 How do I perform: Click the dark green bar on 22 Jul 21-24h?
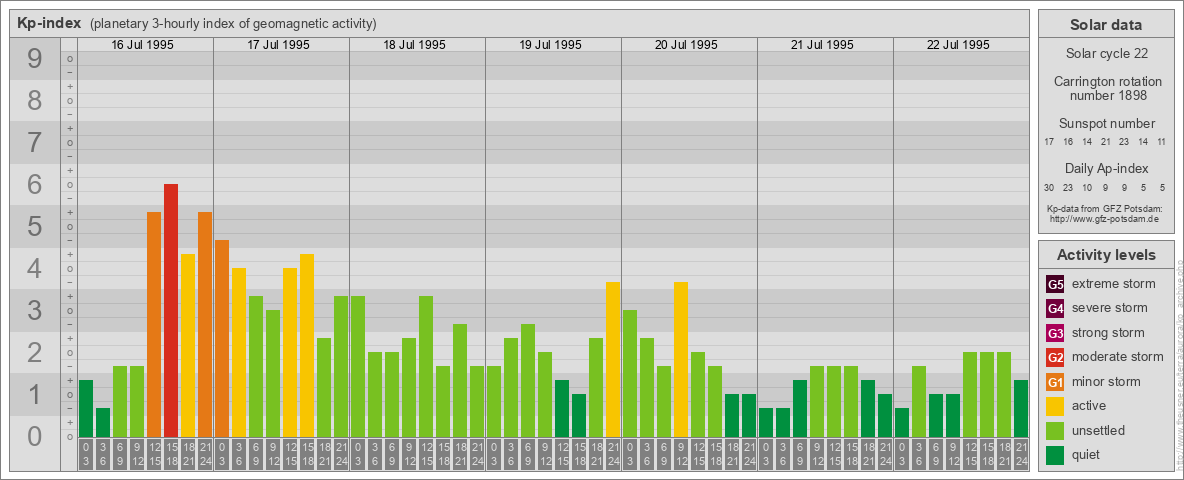tap(1021, 408)
